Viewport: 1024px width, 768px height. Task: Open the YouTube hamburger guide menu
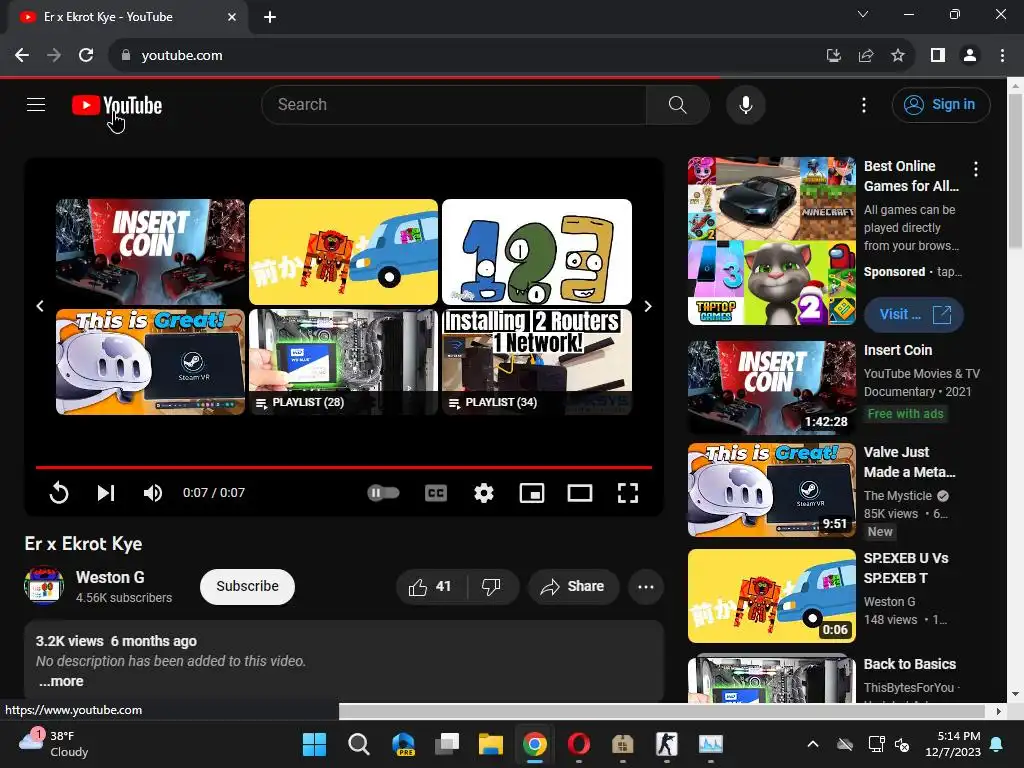coord(36,104)
